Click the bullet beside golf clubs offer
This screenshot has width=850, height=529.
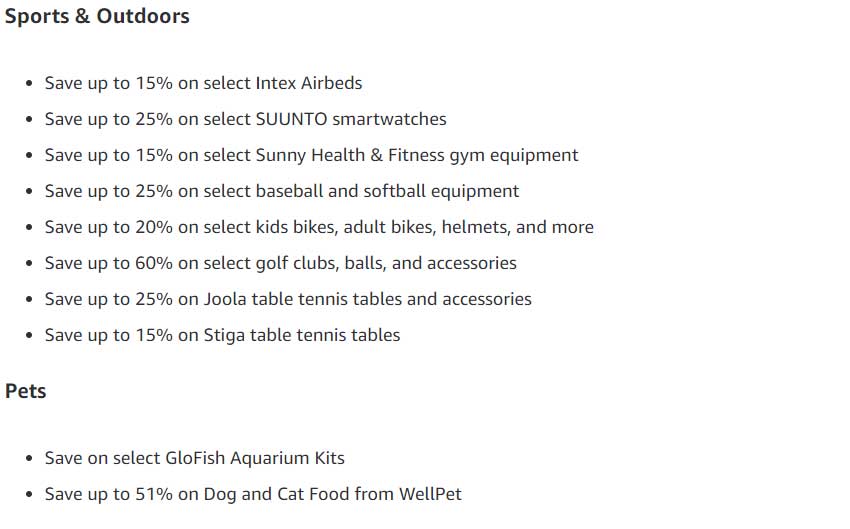pos(29,263)
